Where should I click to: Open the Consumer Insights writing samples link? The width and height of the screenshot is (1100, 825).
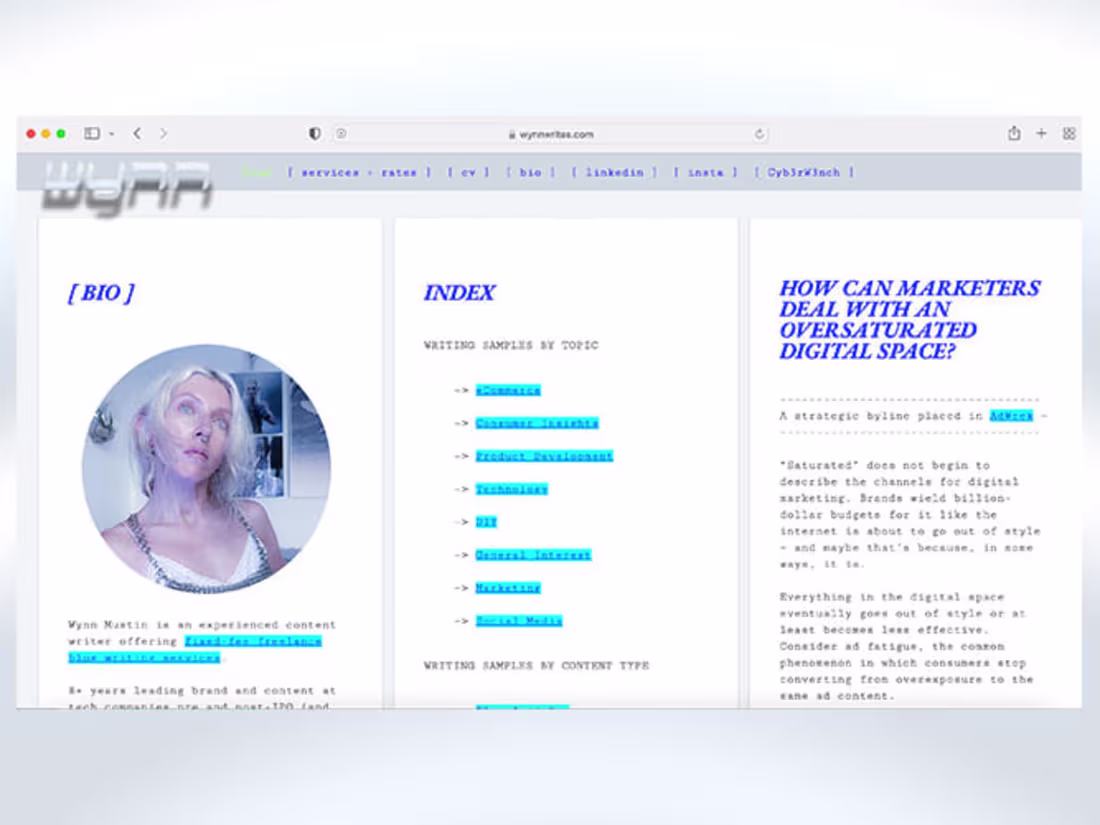pos(537,422)
